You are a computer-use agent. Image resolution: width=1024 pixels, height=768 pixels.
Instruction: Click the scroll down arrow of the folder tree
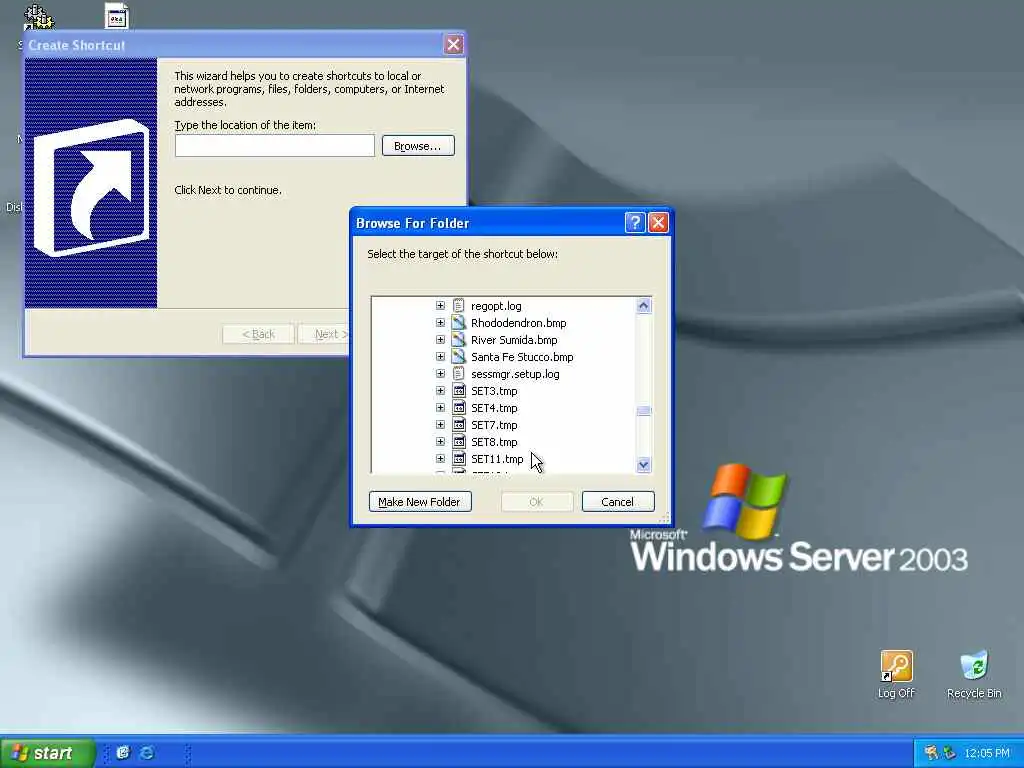click(x=643, y=464)
